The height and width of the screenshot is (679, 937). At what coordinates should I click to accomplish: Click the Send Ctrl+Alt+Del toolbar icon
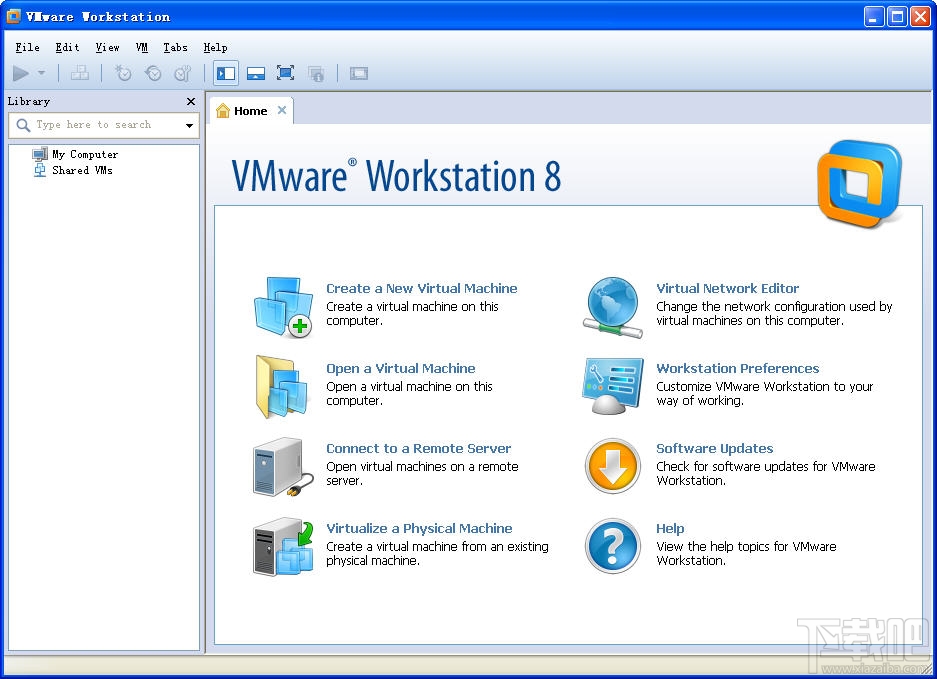(x=79, y=74)
